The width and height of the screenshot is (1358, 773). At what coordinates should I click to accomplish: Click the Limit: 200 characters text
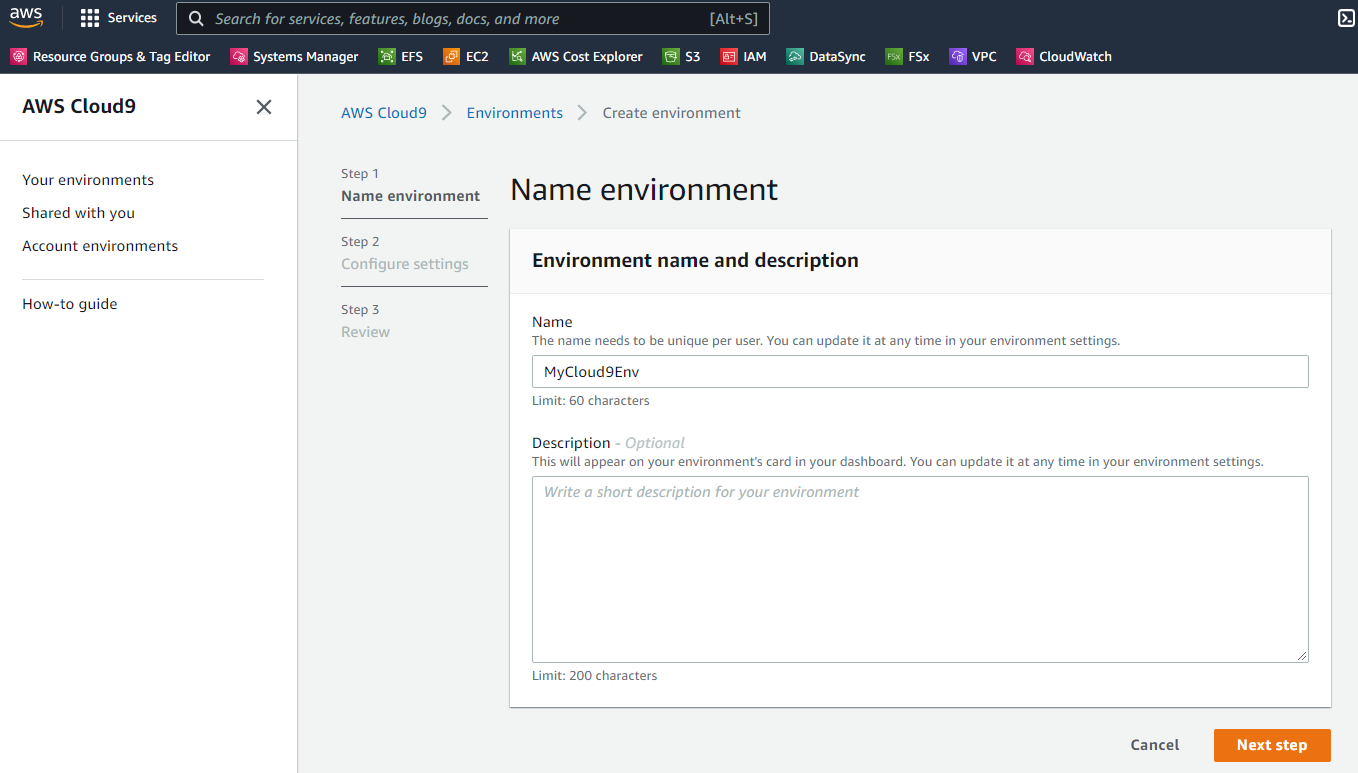point(595,676)
